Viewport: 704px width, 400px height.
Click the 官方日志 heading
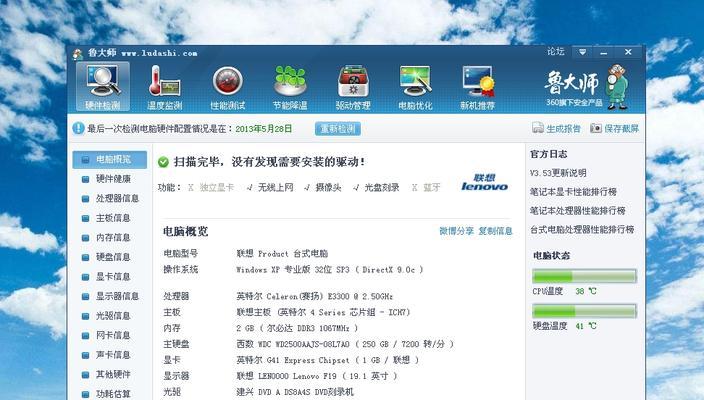(x=549, y=154)
